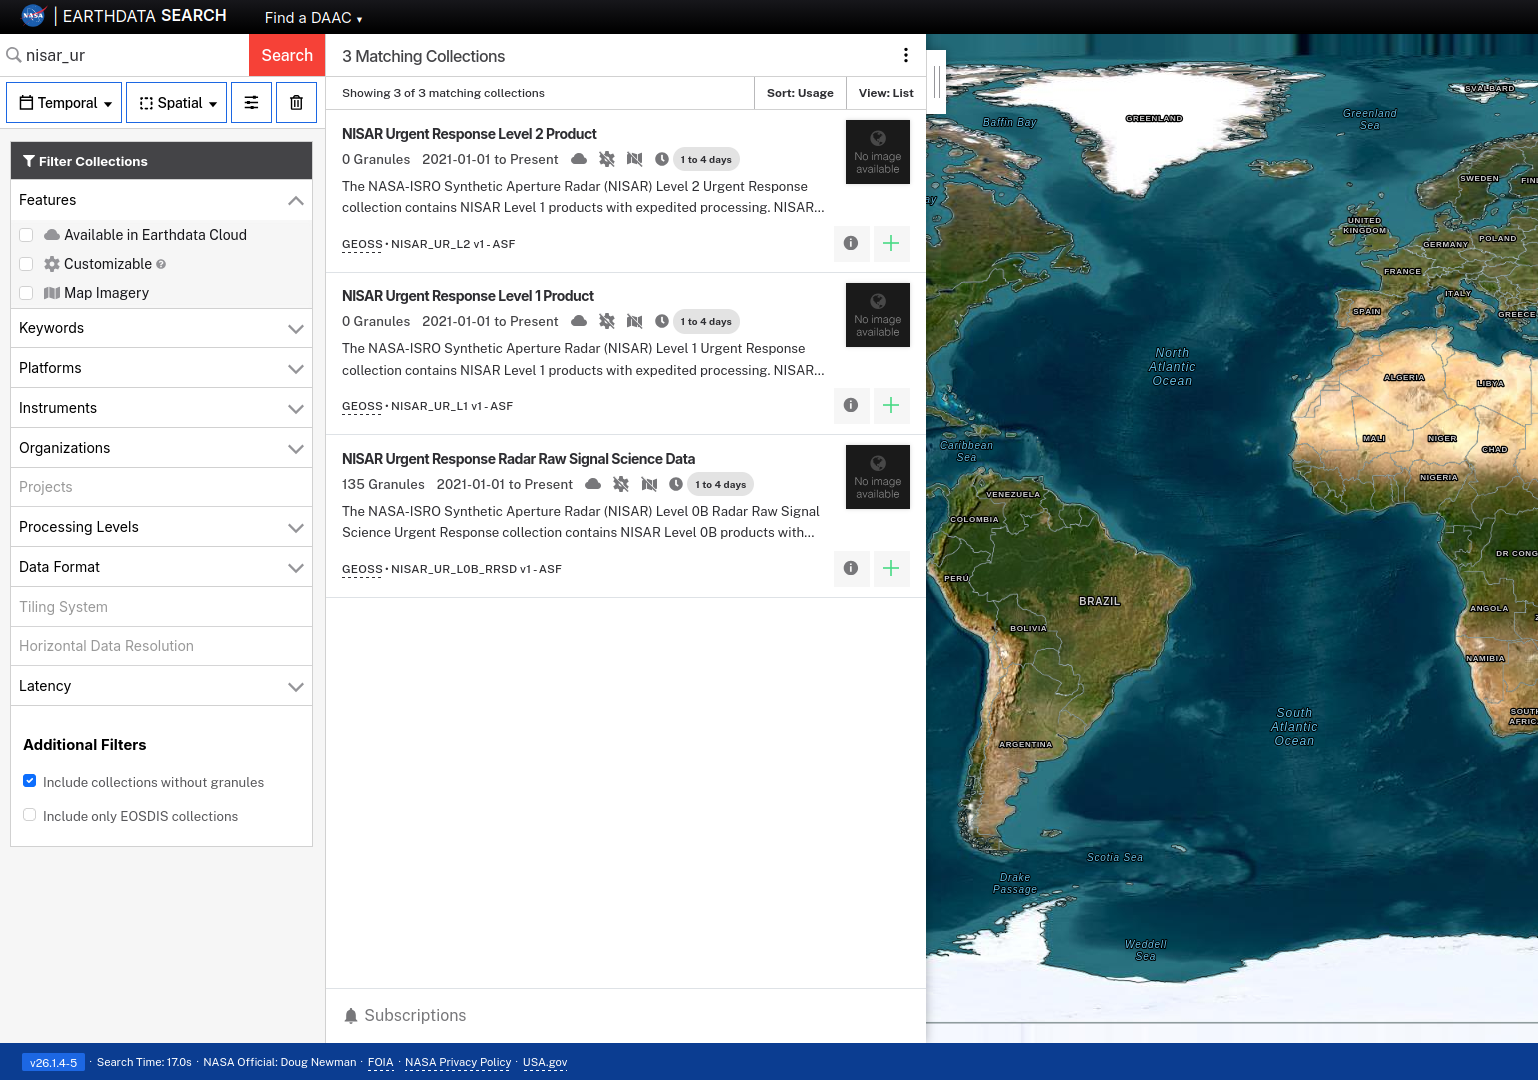
Task: Click gear icon on Raw Signal Science row
Action: (x=621, y=484)
